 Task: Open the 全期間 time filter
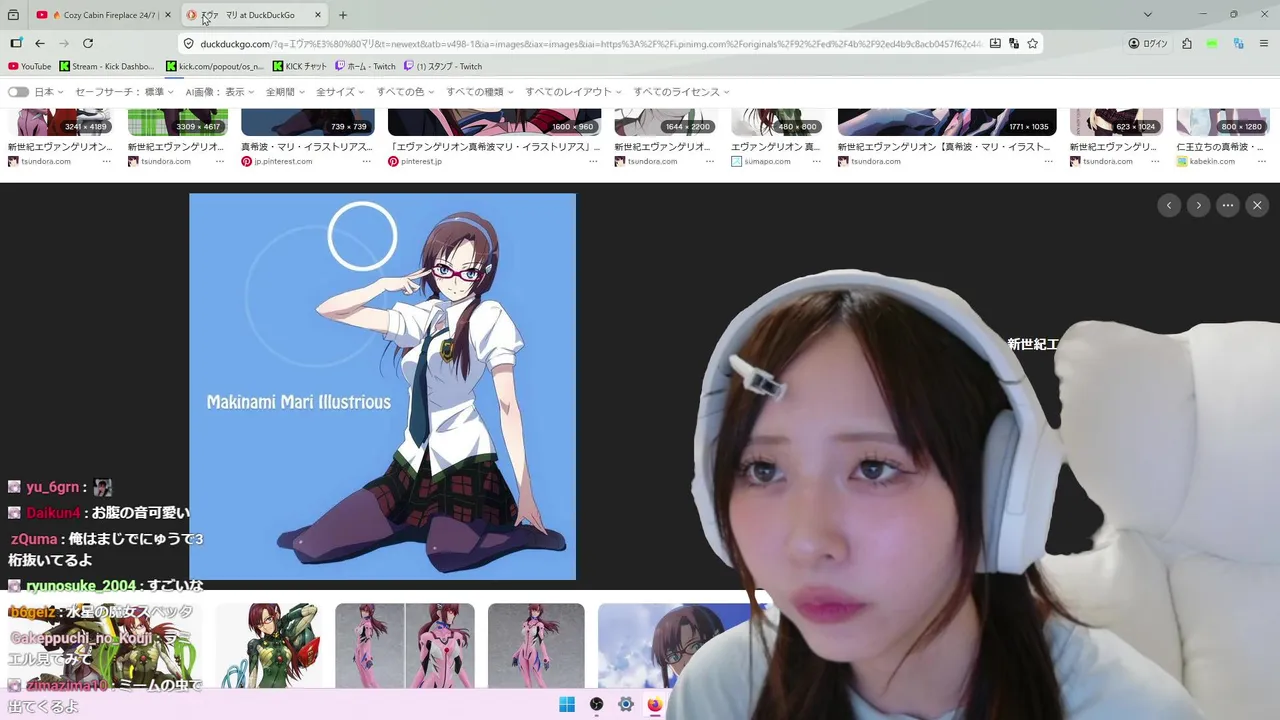(285, 92)
